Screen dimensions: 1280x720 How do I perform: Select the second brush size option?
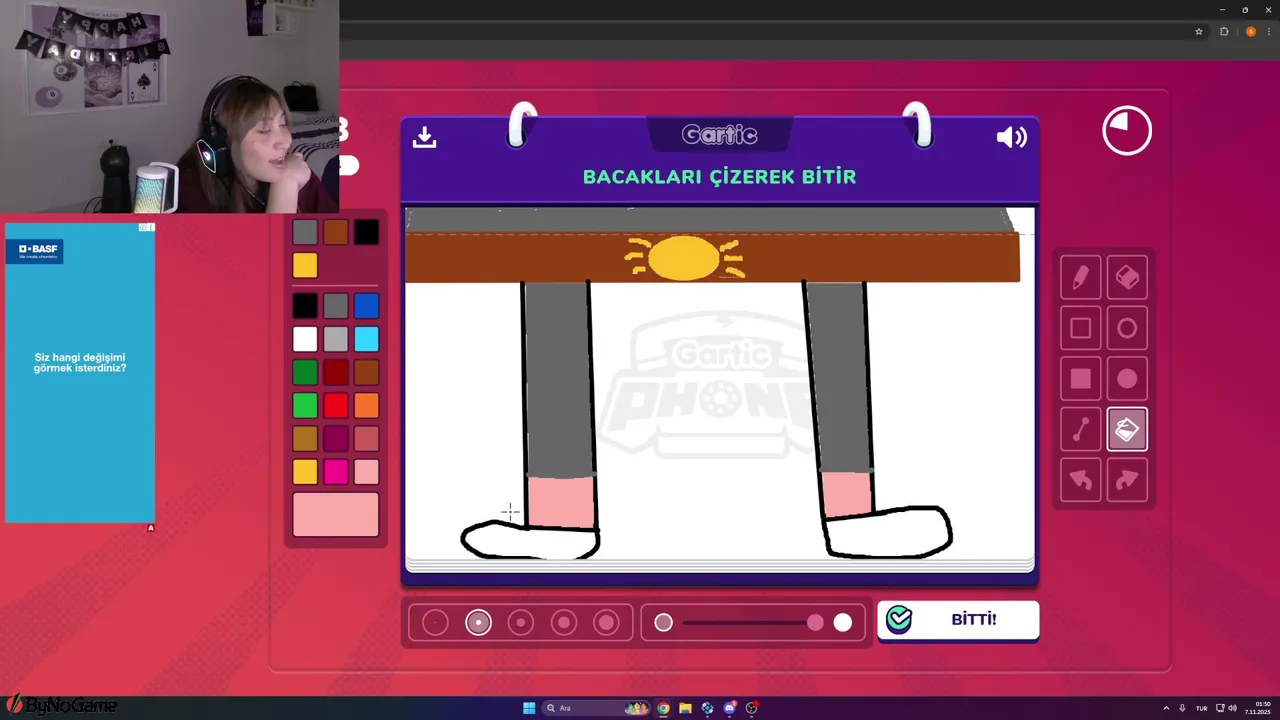click(478, 623)
